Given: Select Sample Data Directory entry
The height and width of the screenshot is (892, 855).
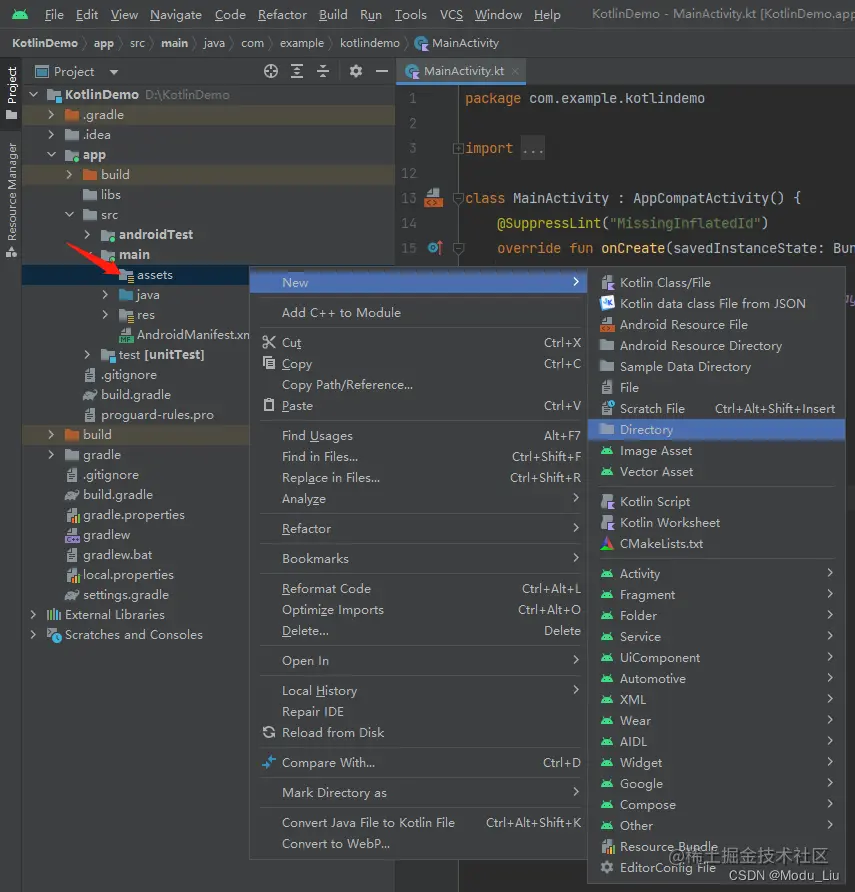Looking at the screenshot, I should (x=716, y=367).
